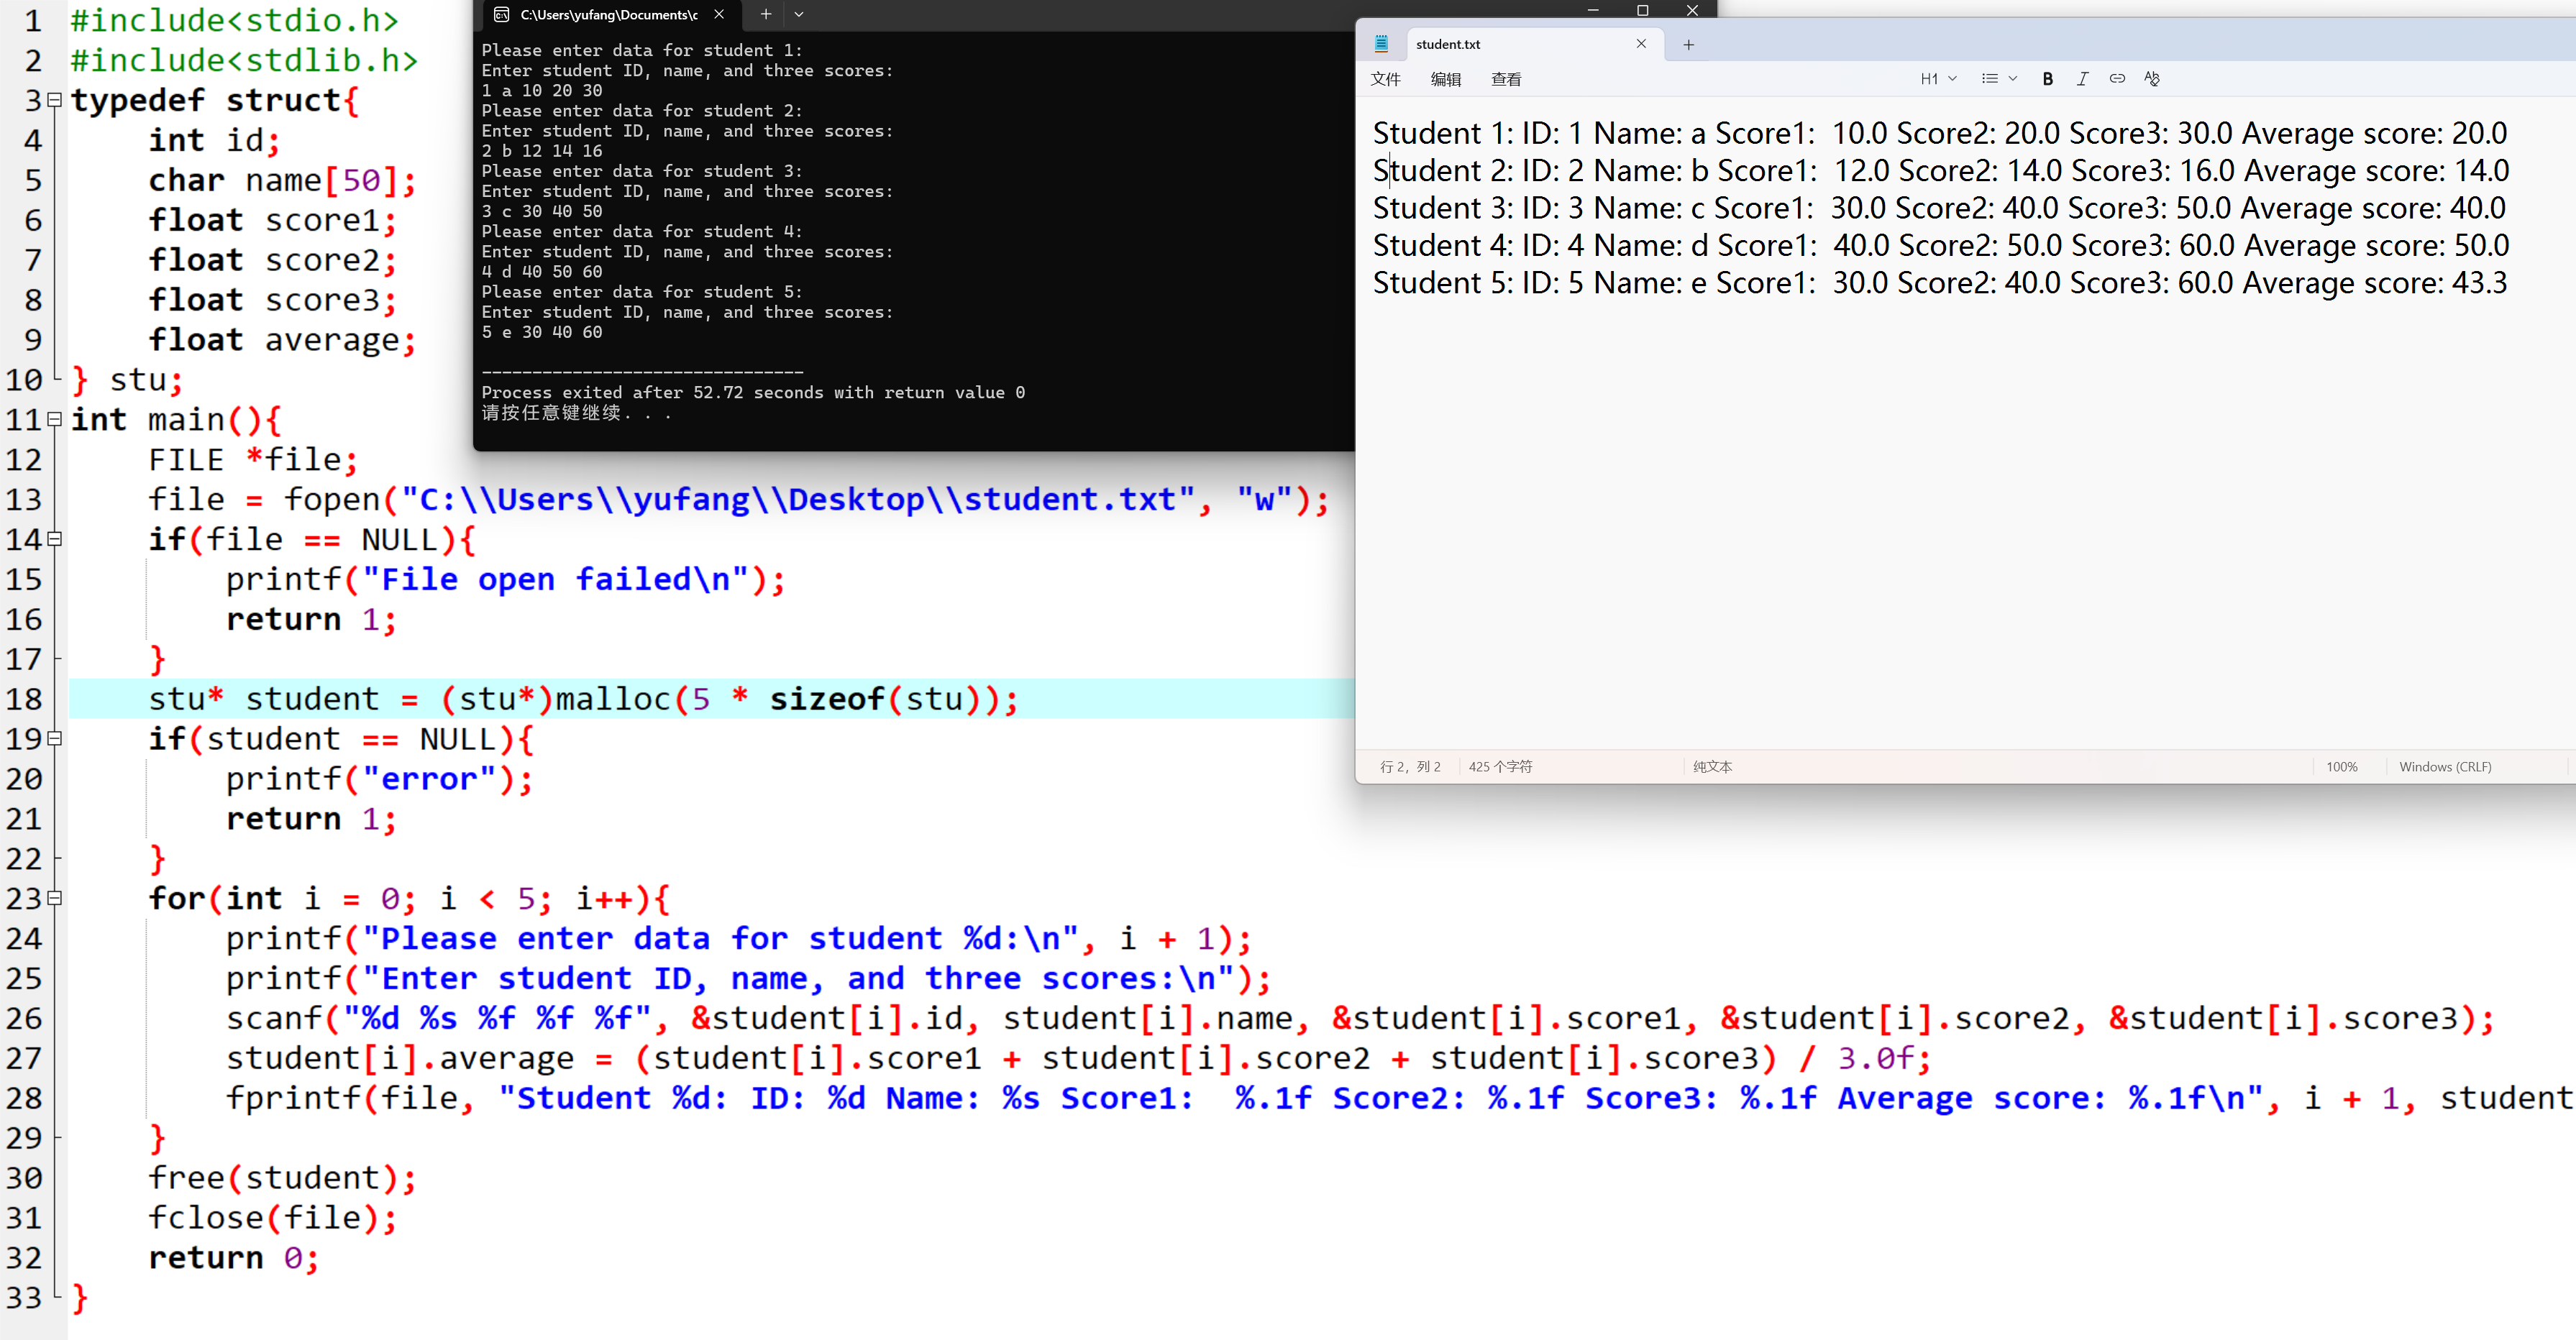Close the terminal tab
The width and height of the screenshot is (2576, 1340).
719,14
